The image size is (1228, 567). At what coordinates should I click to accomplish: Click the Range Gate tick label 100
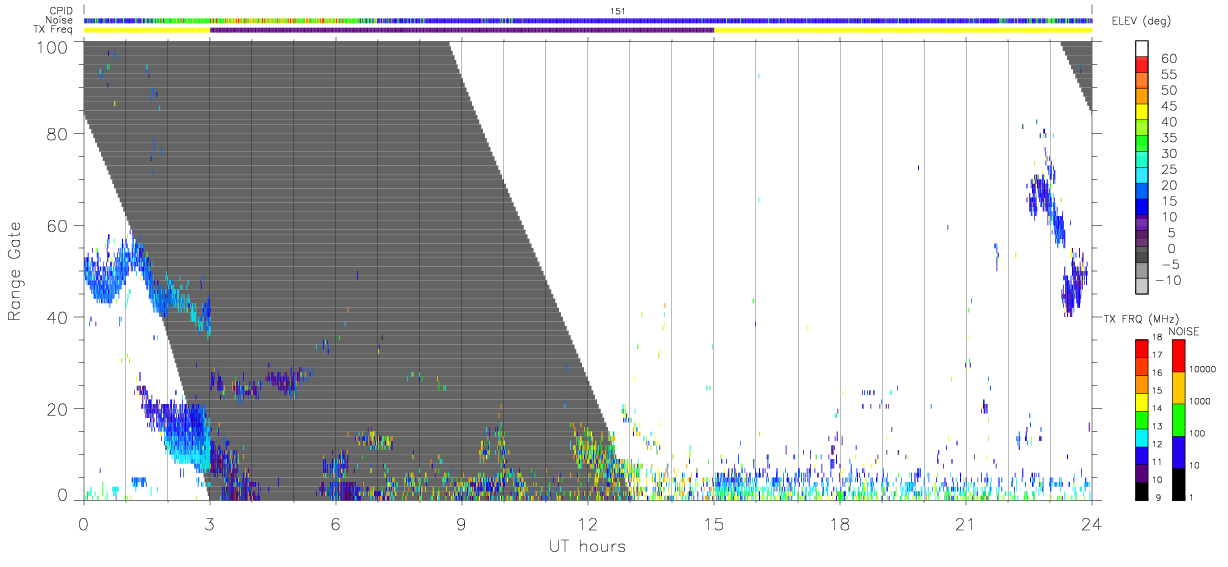tap(54, 46)
